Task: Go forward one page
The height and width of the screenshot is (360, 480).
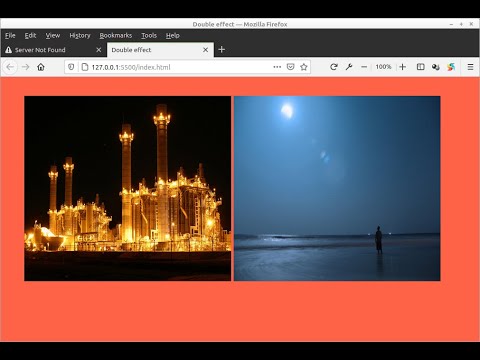Action: (26, 67)
